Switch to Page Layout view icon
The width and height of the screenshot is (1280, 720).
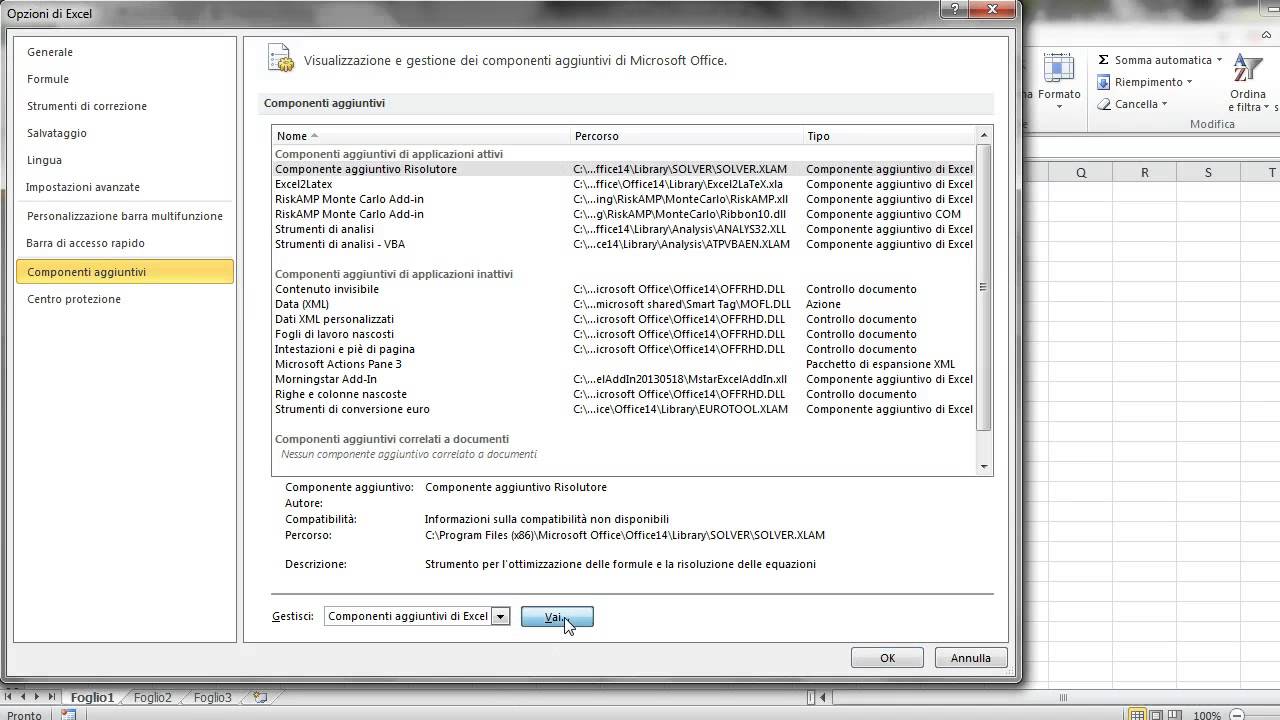[x=1156, y=715]
